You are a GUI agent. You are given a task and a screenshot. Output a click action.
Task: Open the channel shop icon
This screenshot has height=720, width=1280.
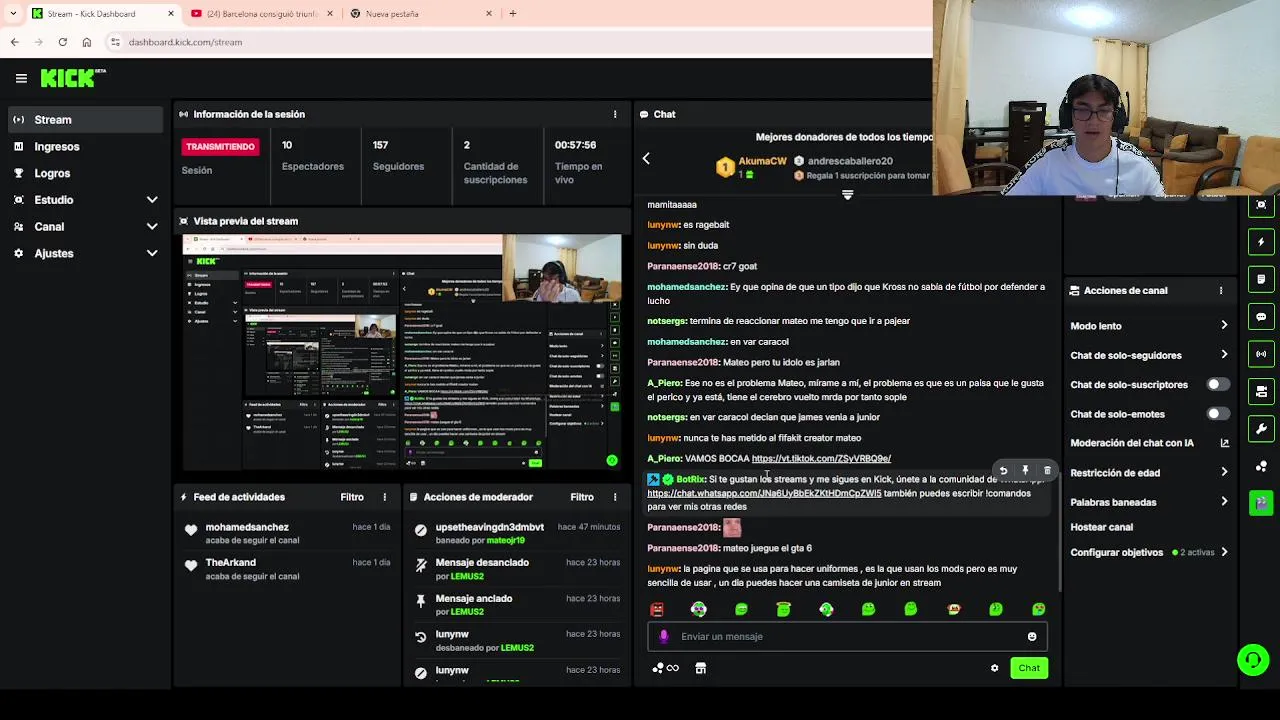coord(700,668)
